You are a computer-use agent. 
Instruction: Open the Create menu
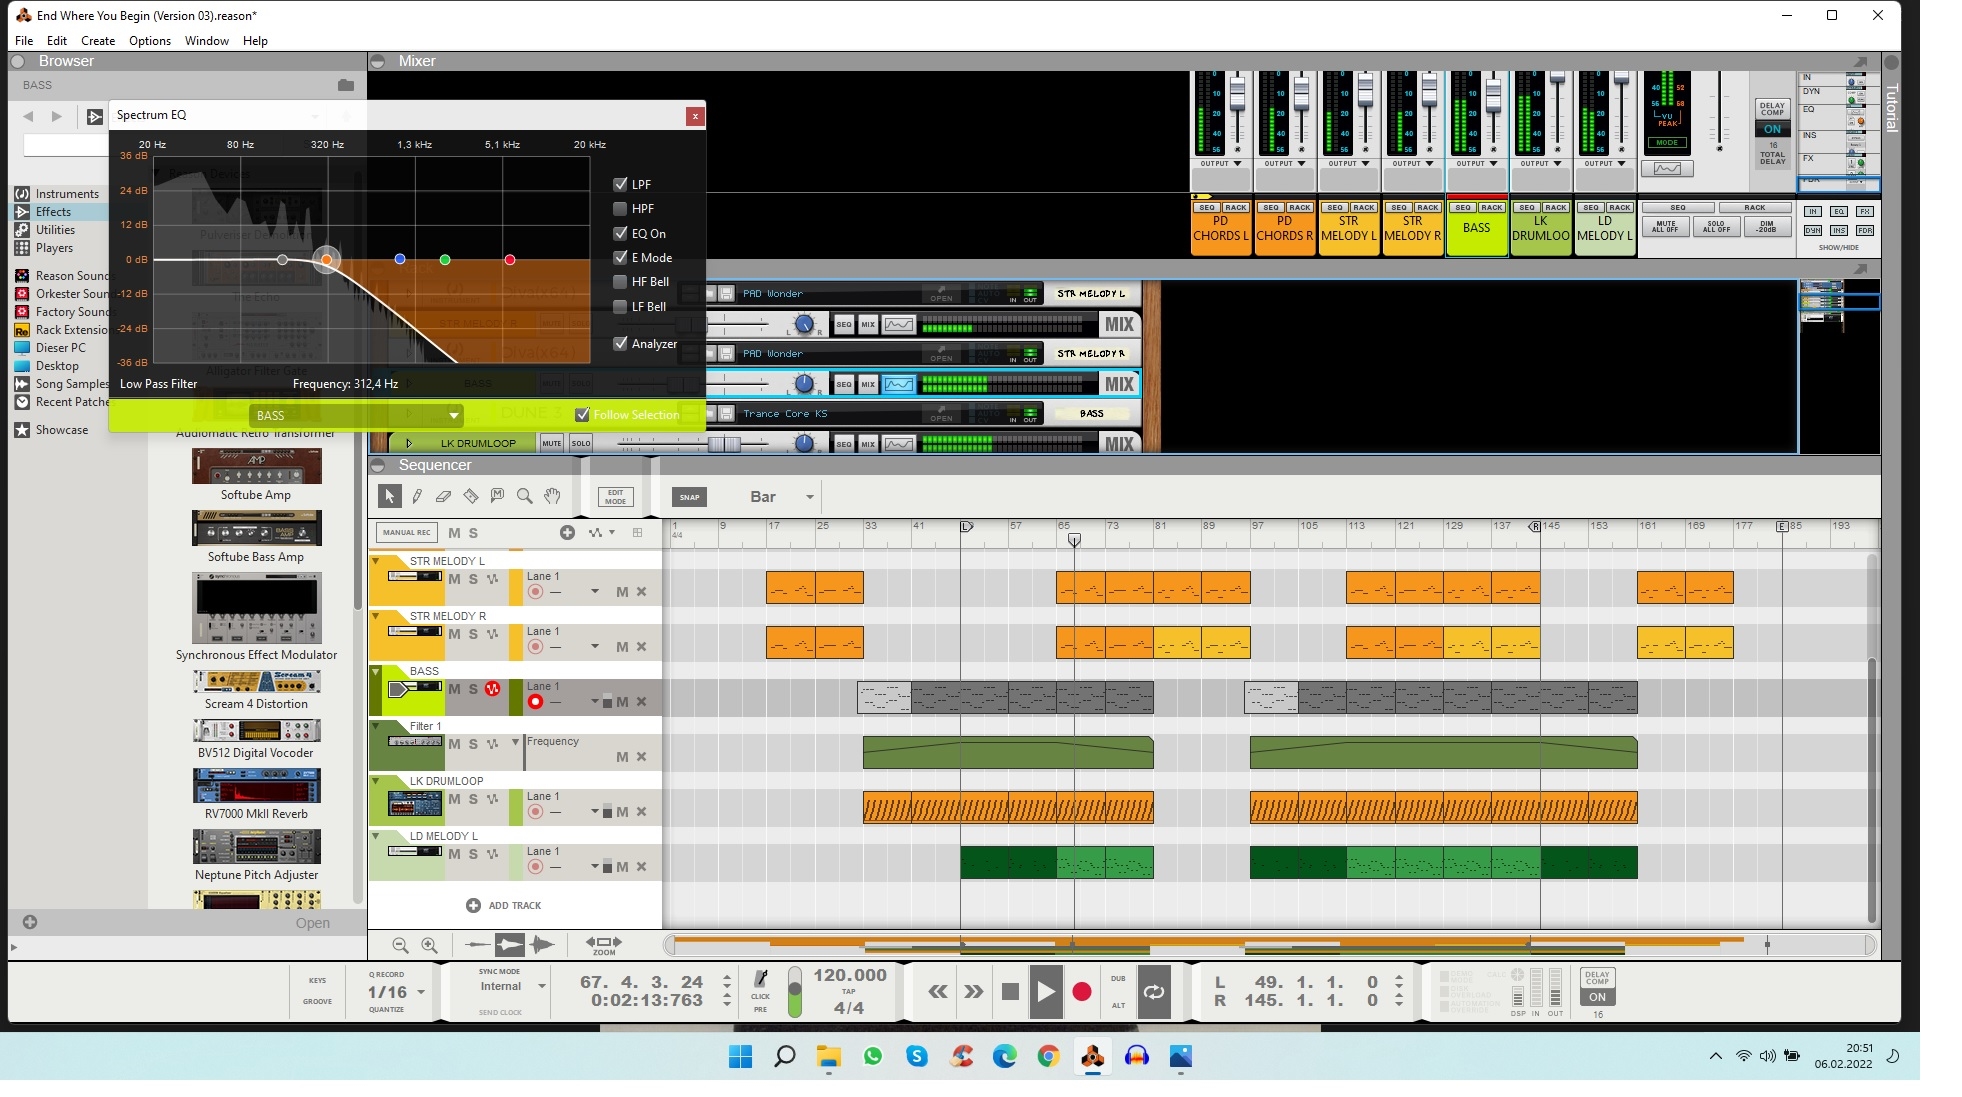click(98, 41)
